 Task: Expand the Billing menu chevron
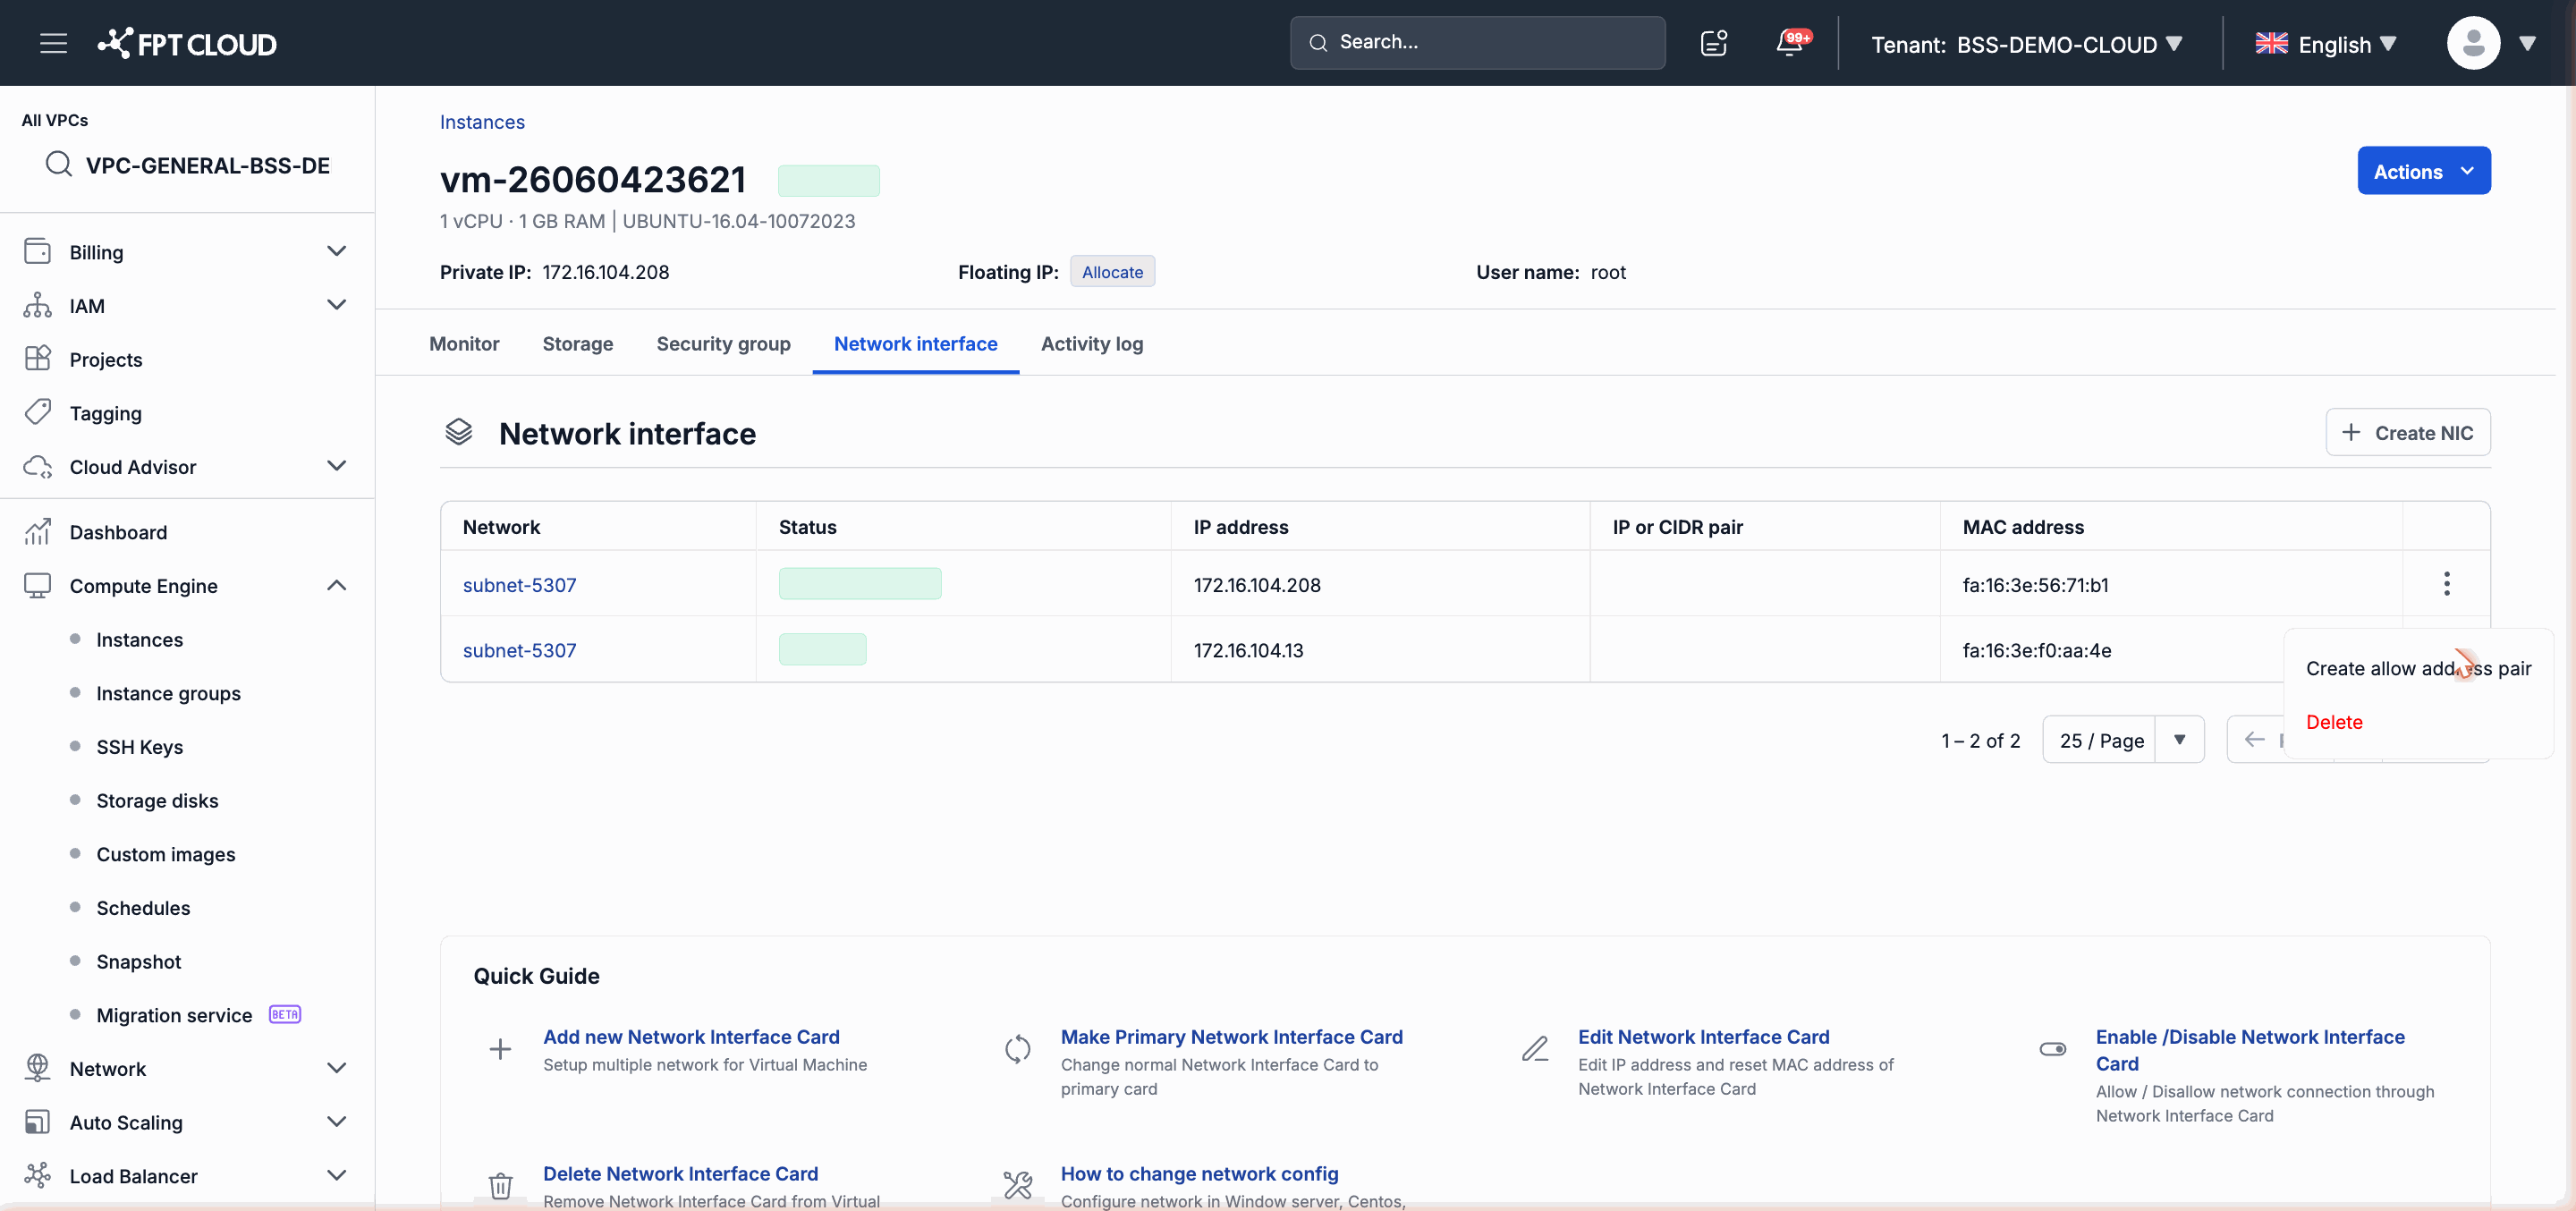pos(337,251)
